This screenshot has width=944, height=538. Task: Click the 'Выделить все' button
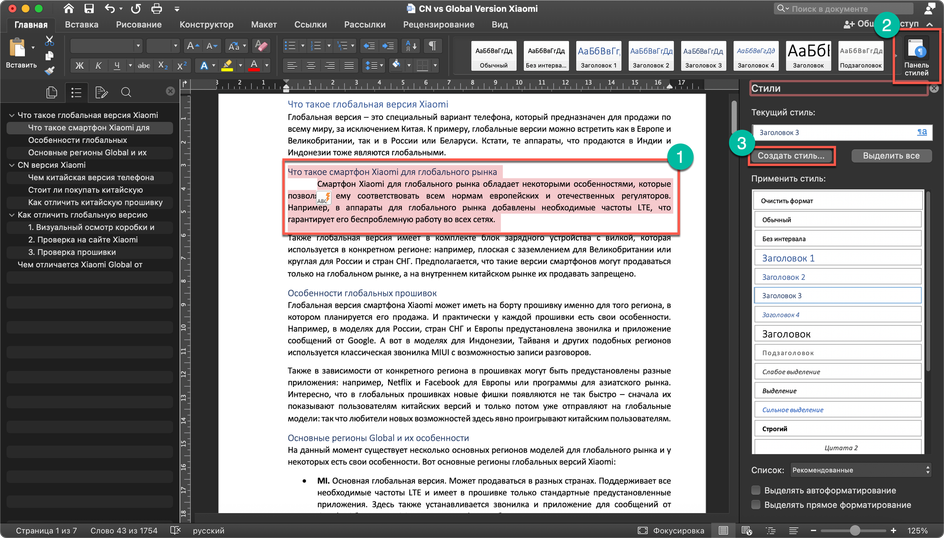[x=891, y=156]
